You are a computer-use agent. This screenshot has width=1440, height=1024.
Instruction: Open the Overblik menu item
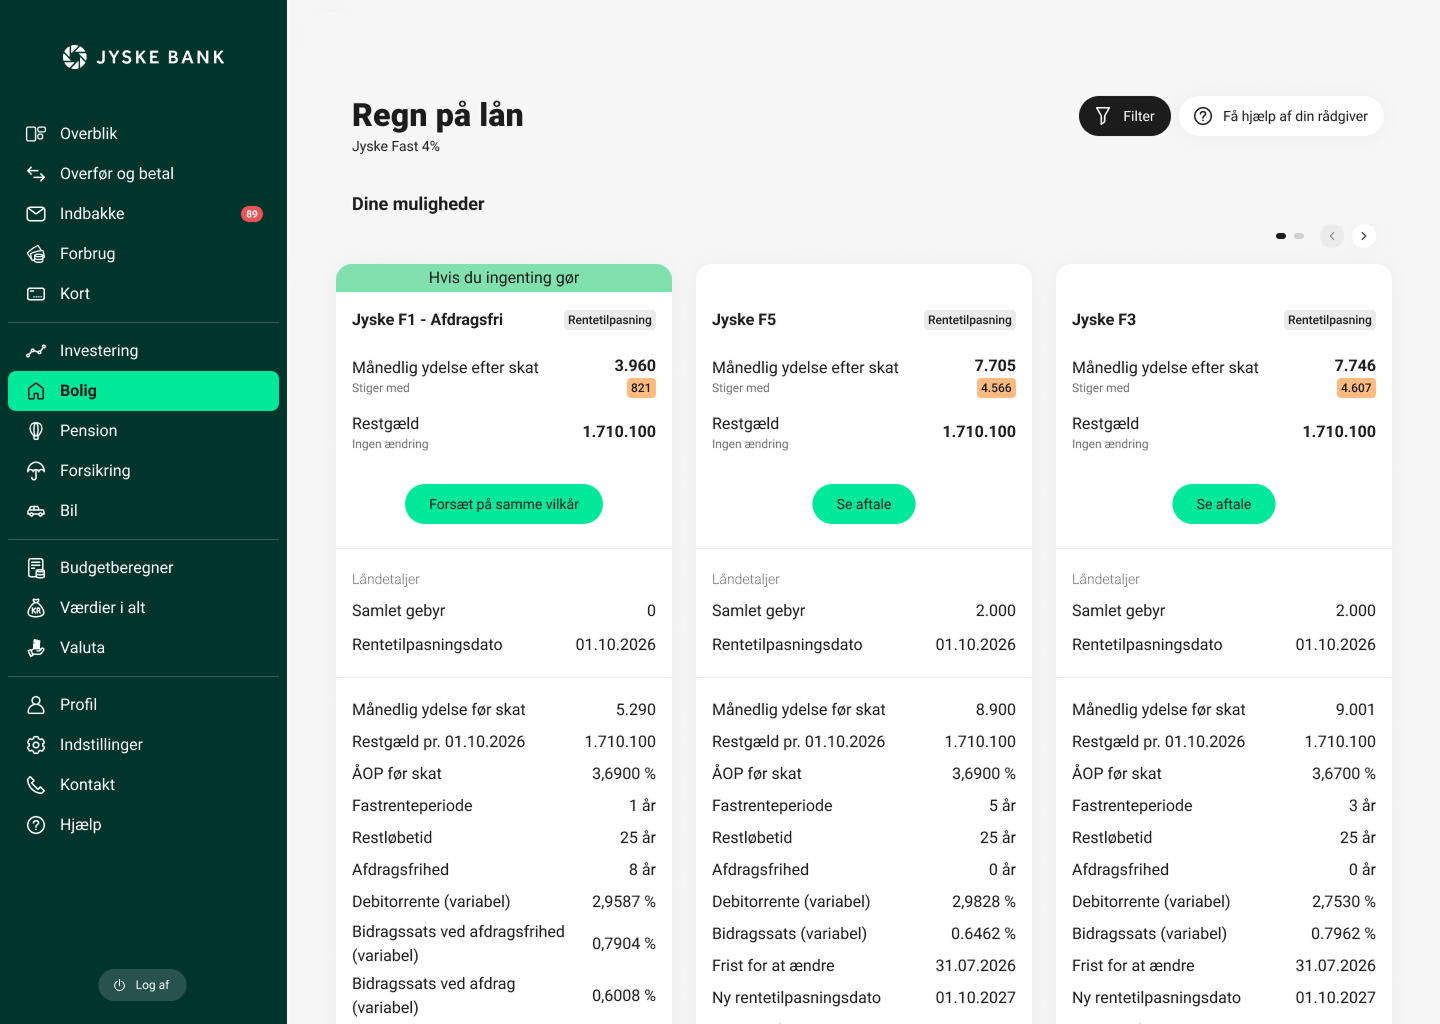143,134
